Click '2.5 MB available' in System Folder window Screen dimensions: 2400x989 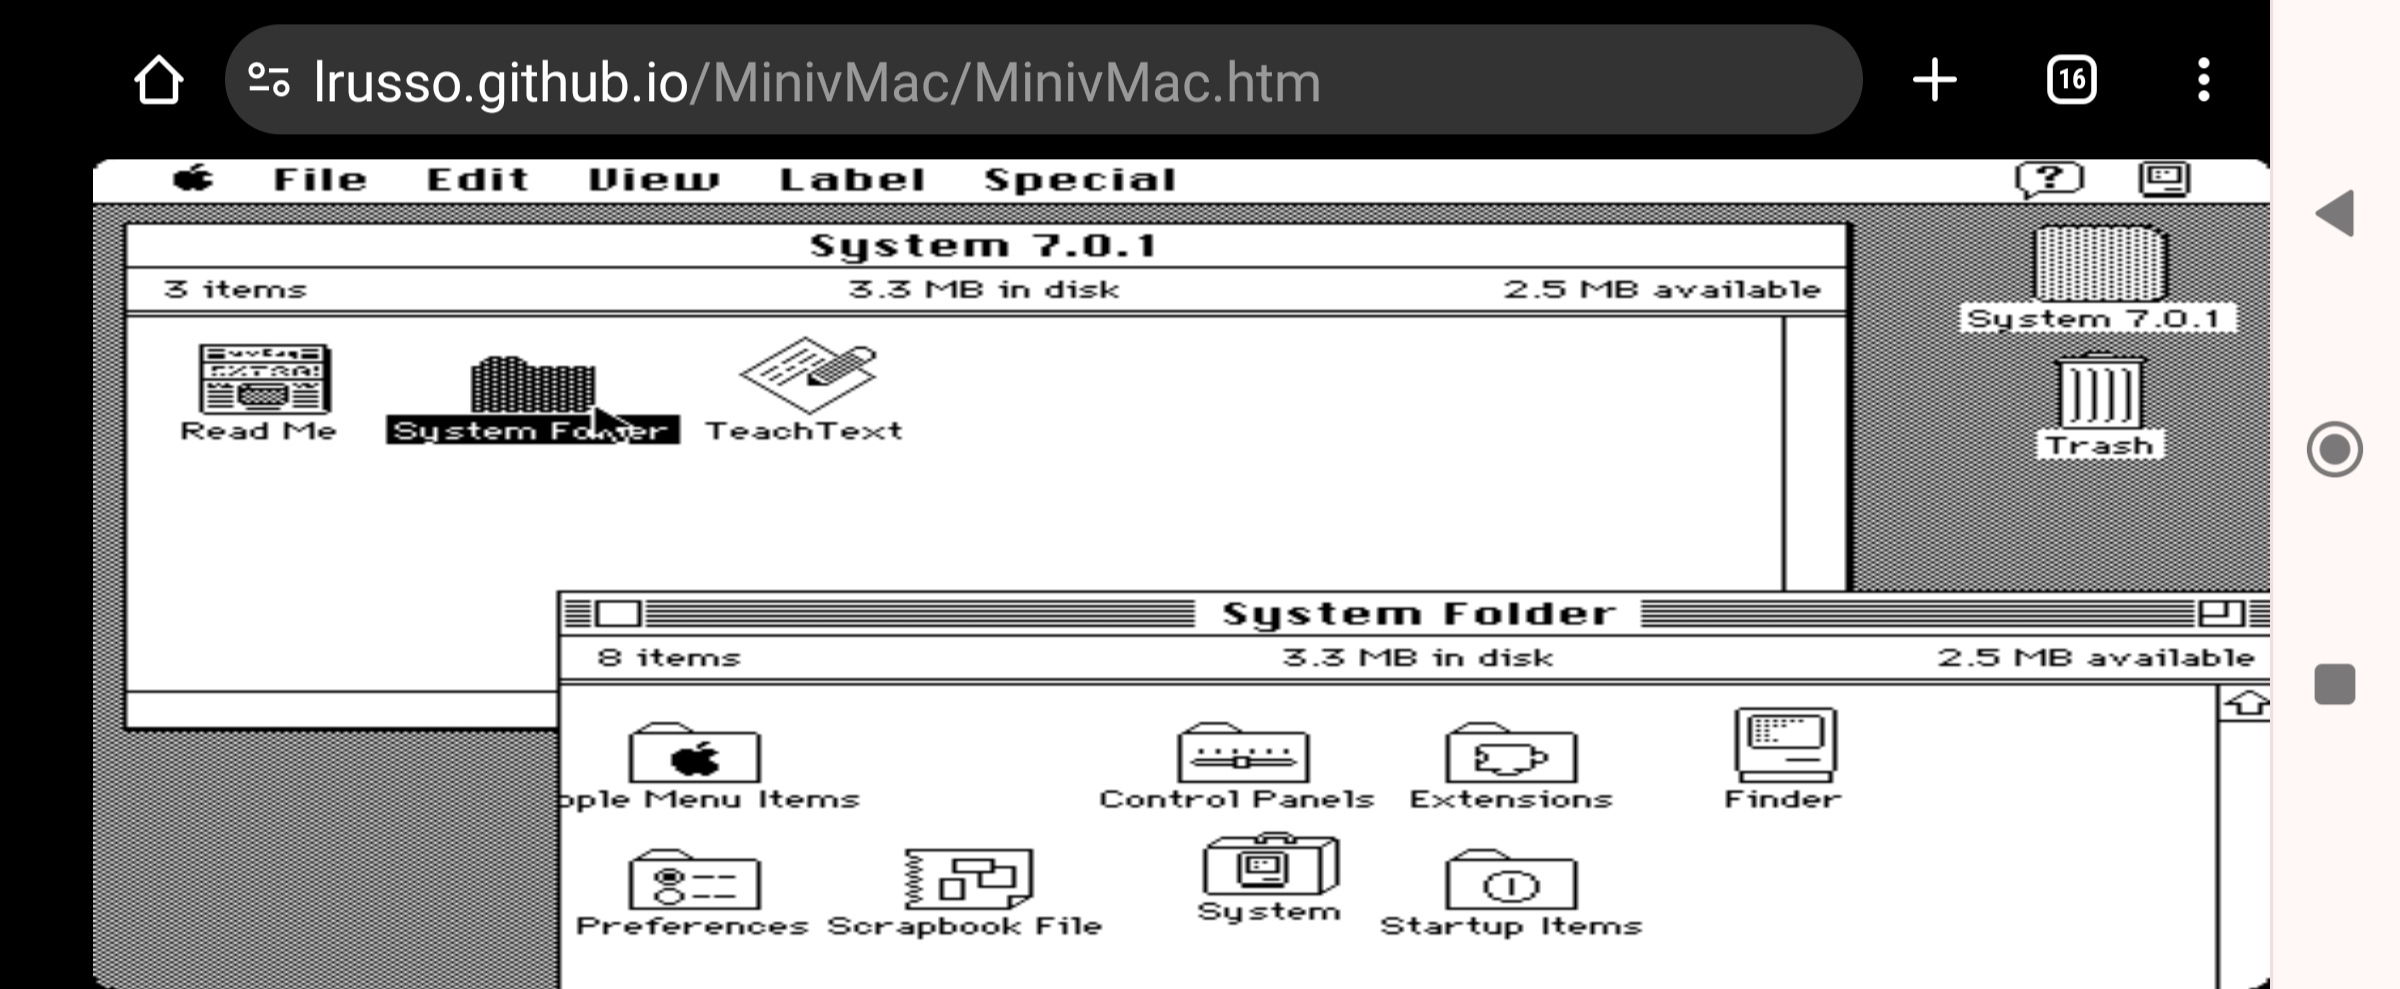pos(2096,657)
